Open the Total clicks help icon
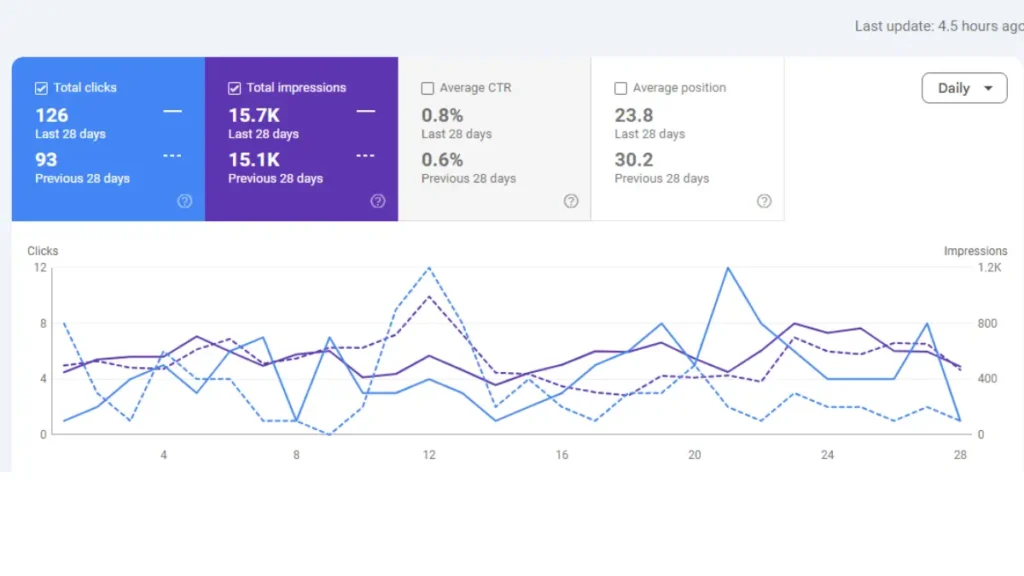 tap(185, 201)
